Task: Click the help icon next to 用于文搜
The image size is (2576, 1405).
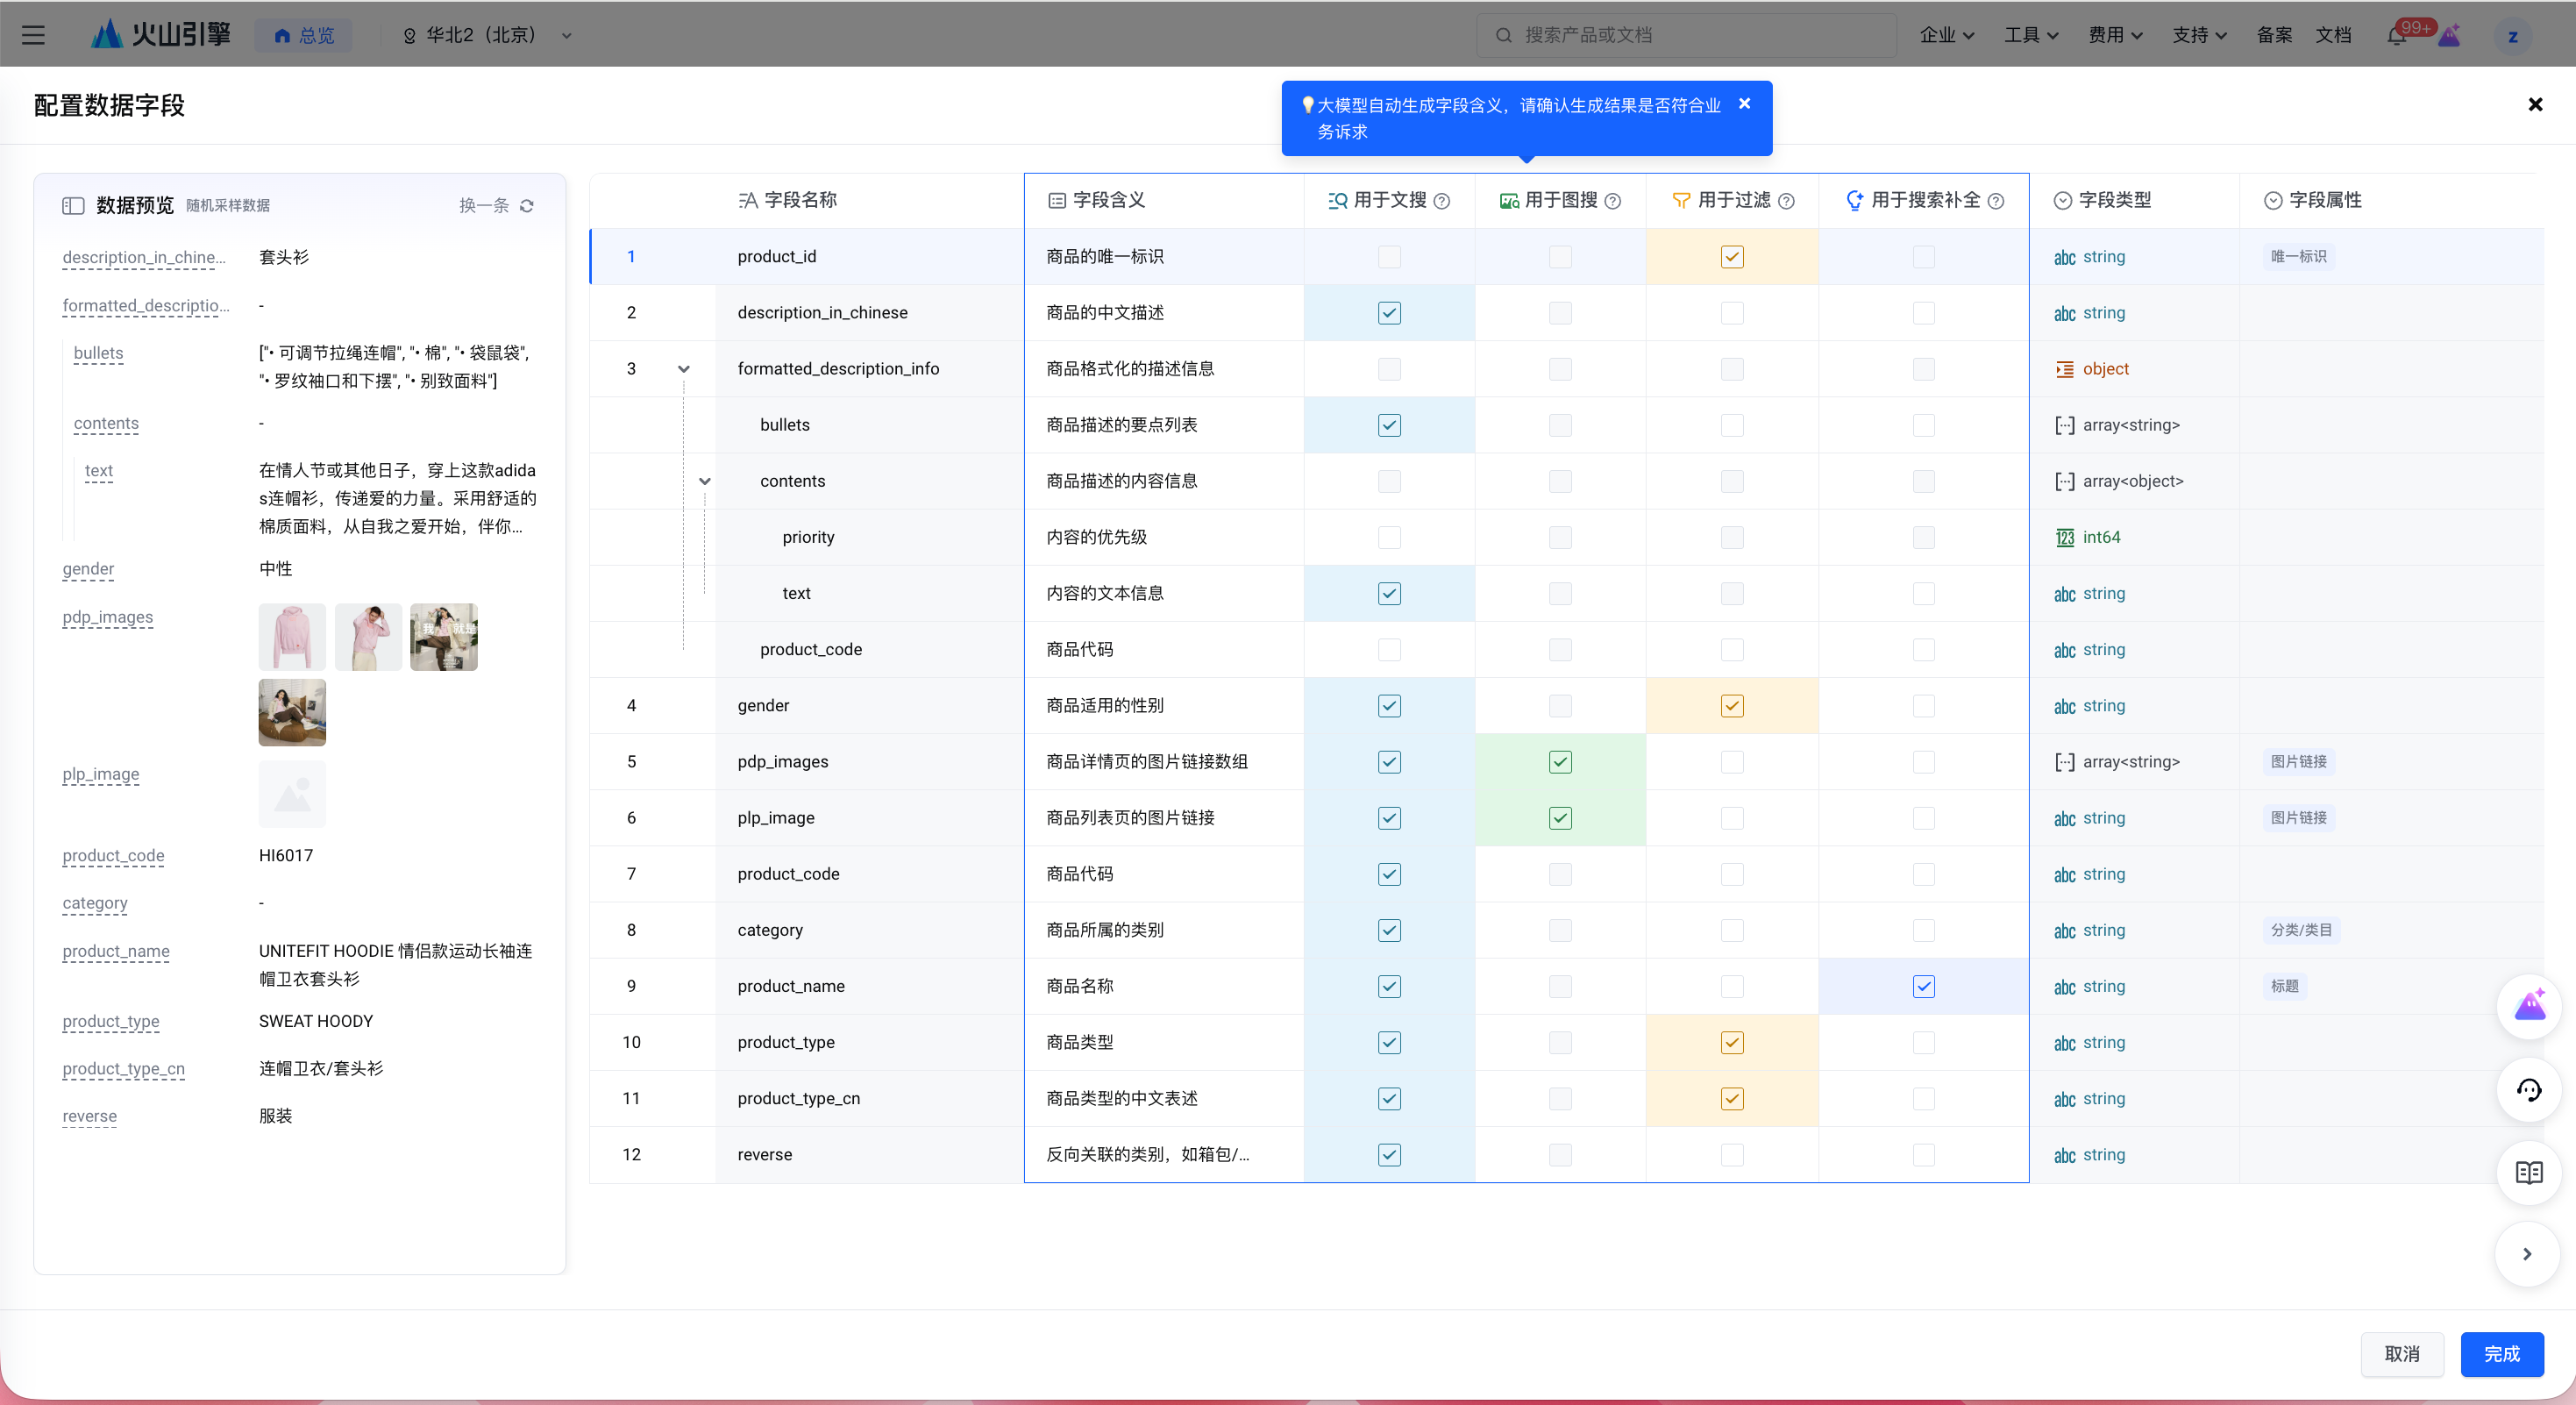Action: [x=1442, y=201]
